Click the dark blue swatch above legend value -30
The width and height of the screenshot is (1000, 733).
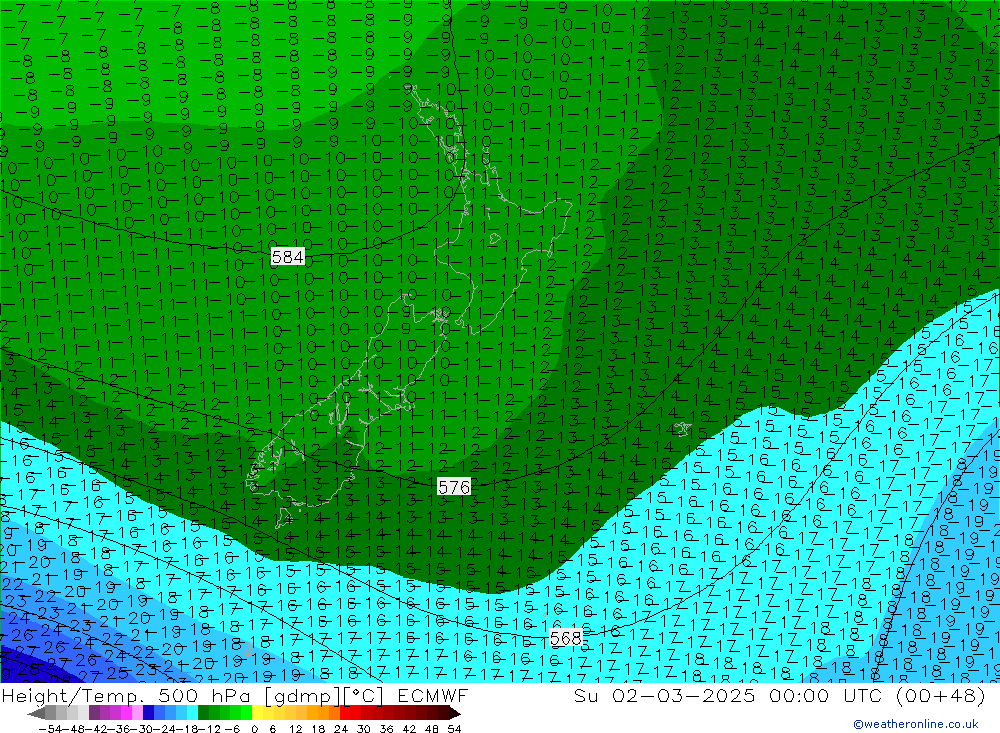[x=149, y=713]
